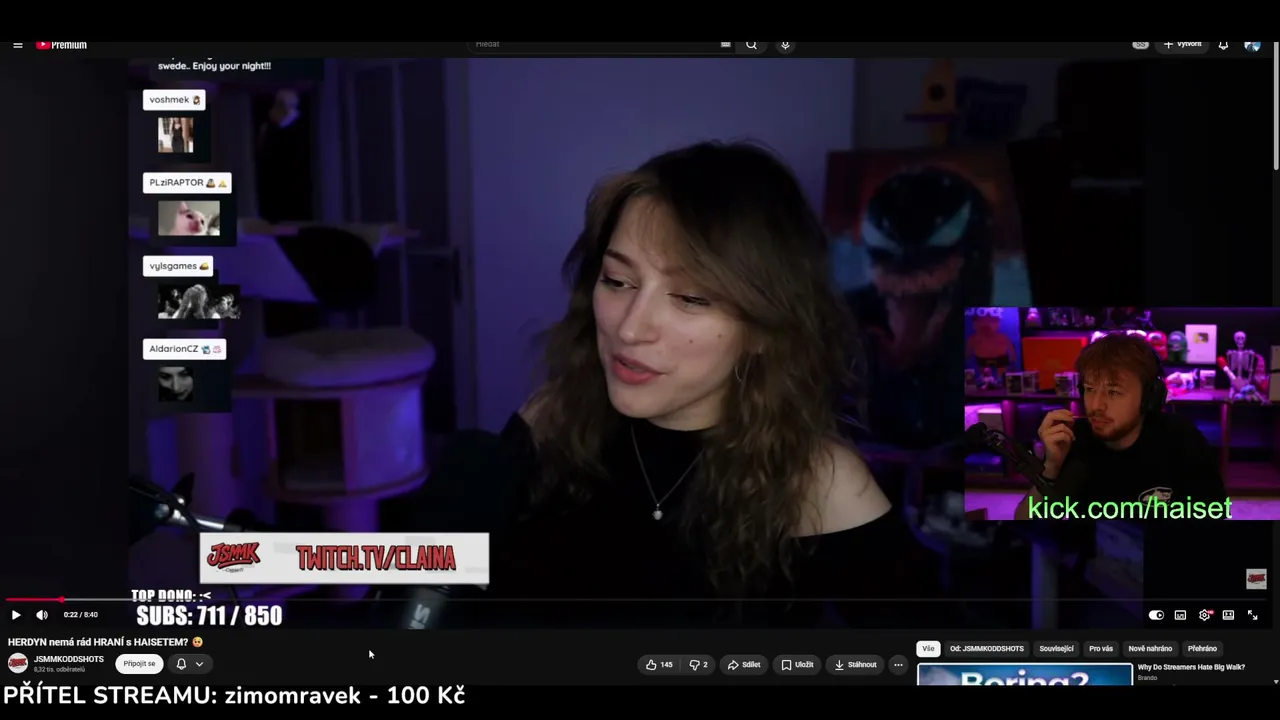This screenshot has height=720, width=1280.
Task: Open player settings gear
Action: click(1204, 615)
